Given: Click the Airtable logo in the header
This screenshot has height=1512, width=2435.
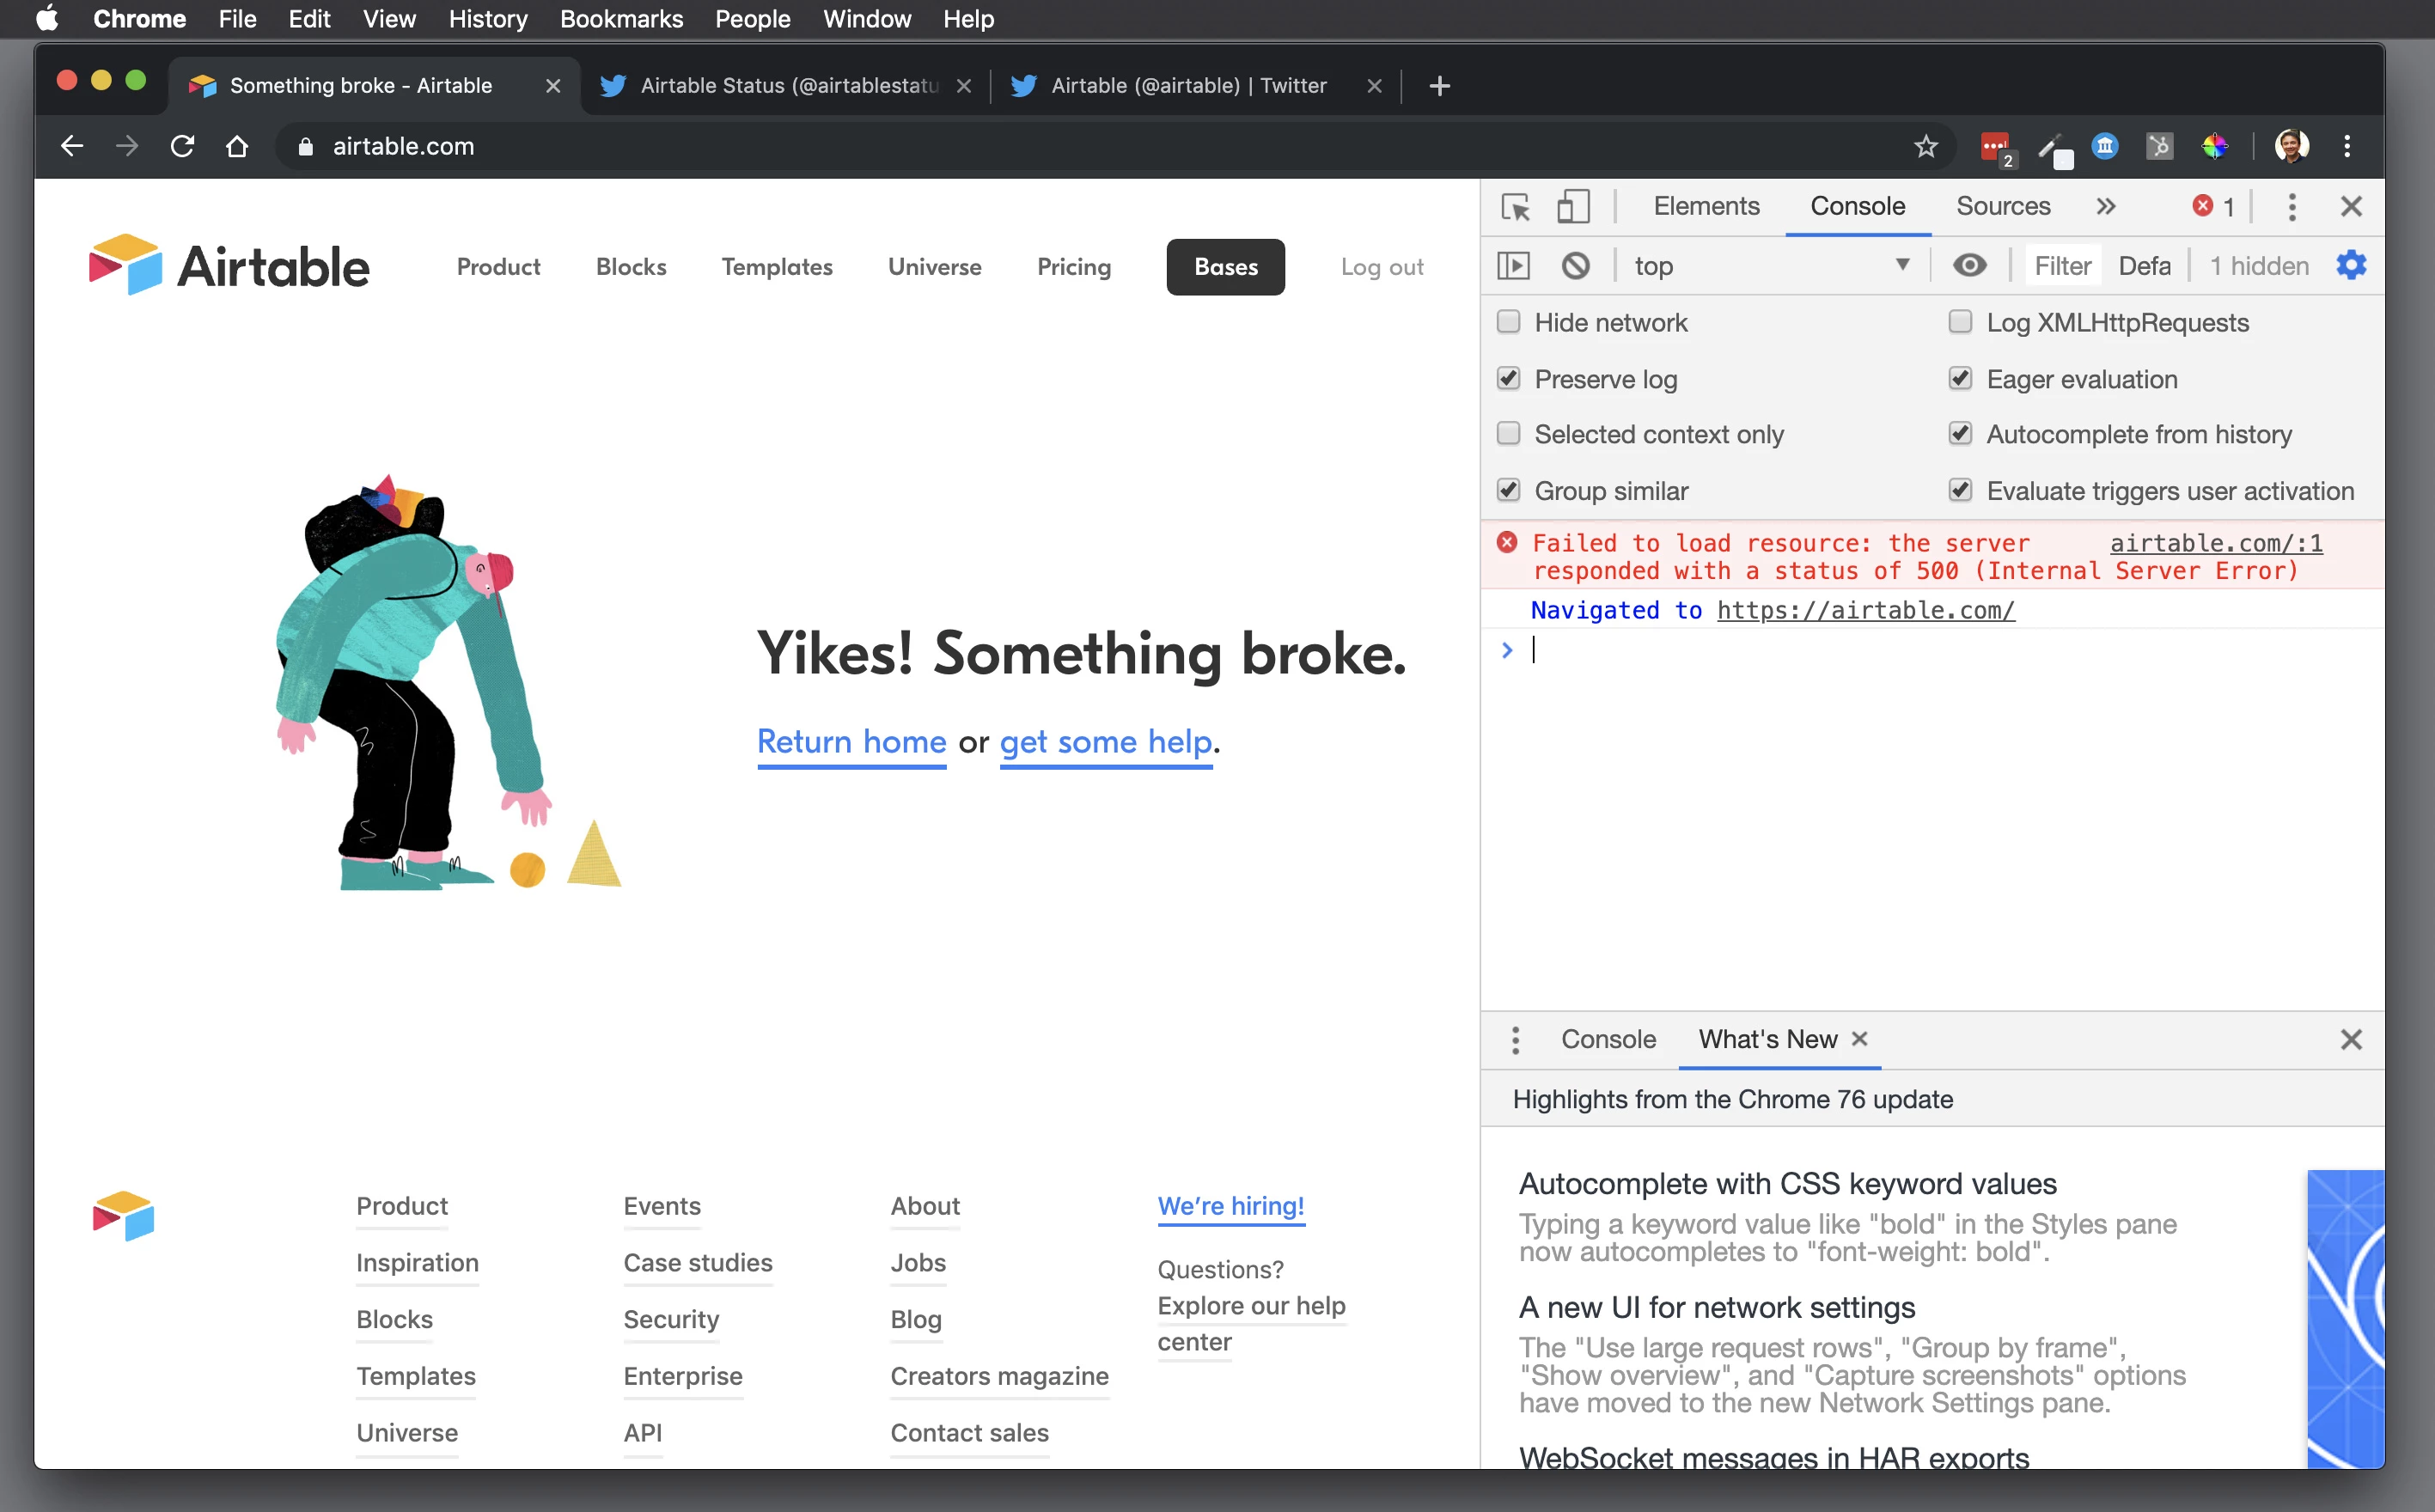Looking at the screenshot, I should [x=229, y=266].
